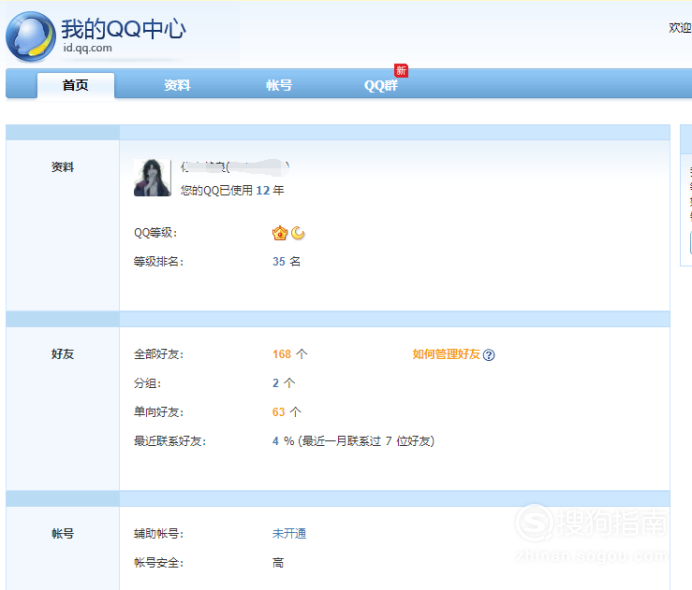Click the 最近联系好友 label

pos(170,441)
